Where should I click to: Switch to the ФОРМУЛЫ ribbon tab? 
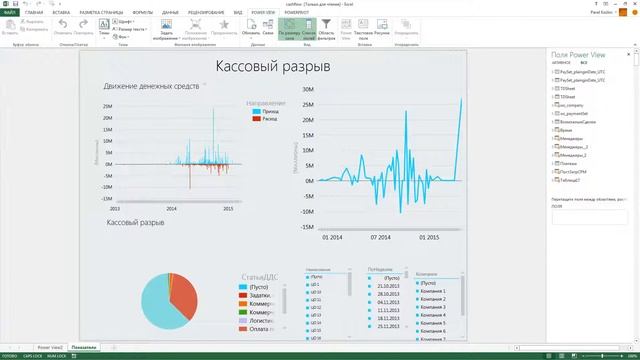(x=142, y=13)
